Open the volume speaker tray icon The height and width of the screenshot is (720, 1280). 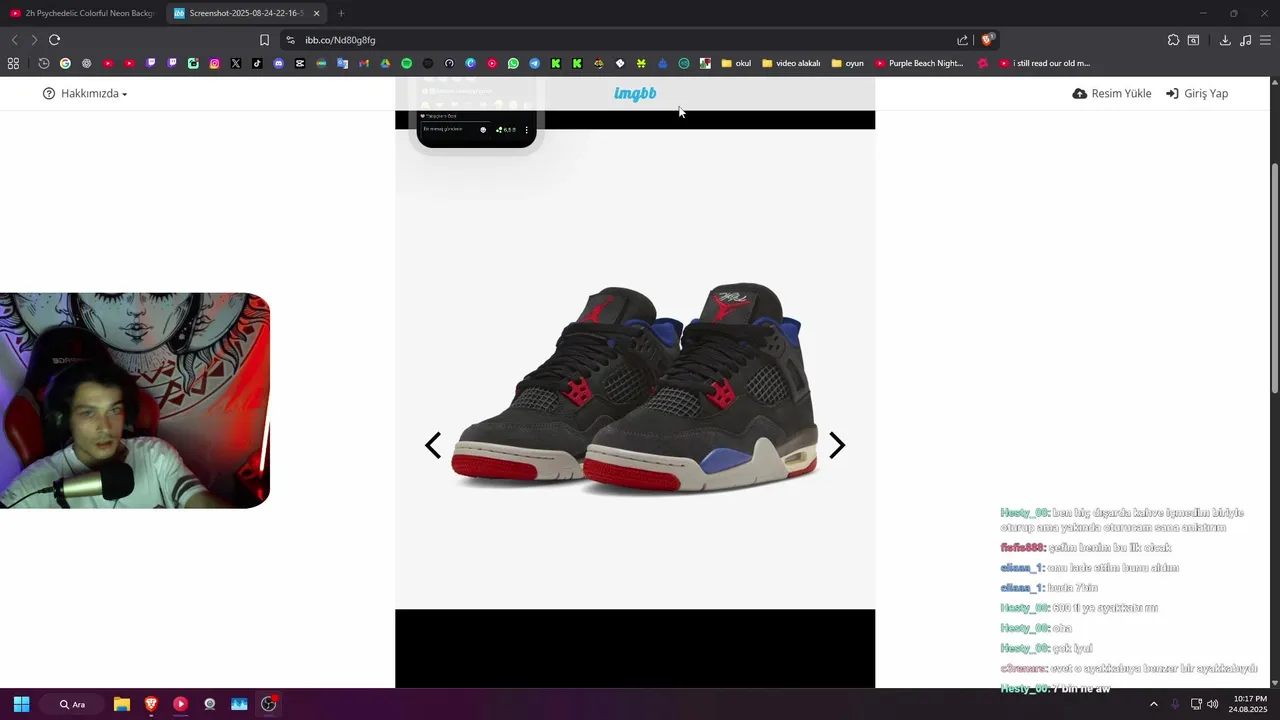(1212, 704)
